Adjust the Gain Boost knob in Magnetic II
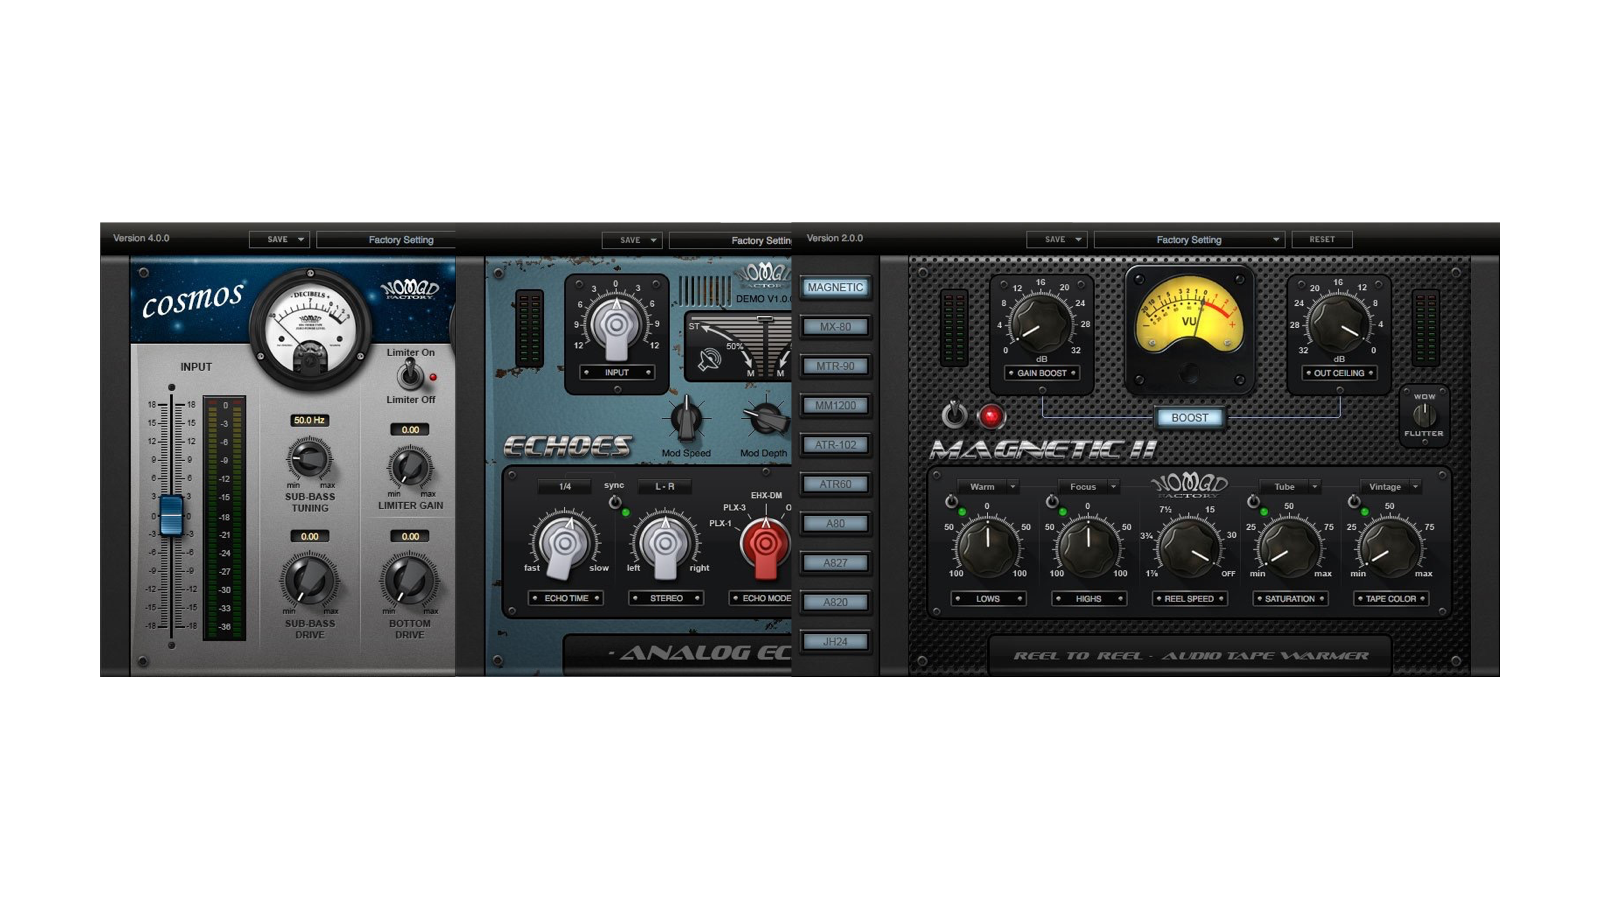1600x900 pixels. click(1039, 323)
